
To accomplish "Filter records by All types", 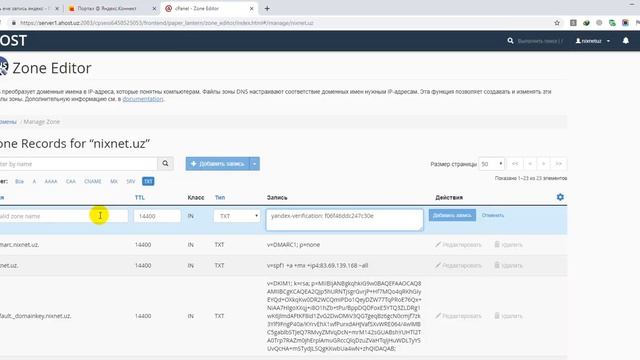I will pos(19,181).
